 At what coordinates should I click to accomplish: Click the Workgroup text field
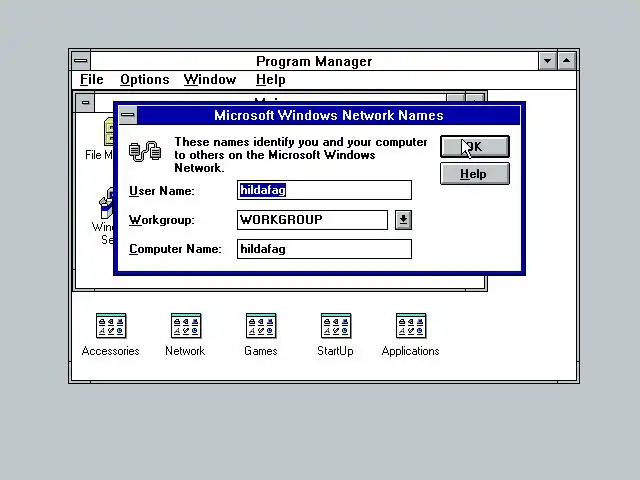(312, 220)
